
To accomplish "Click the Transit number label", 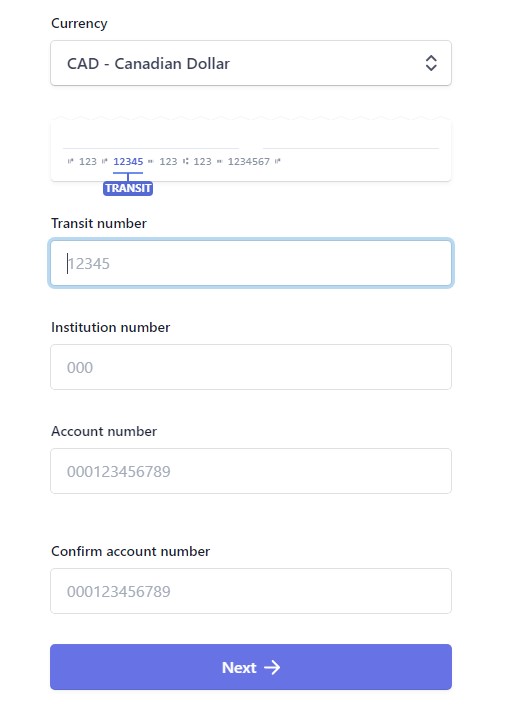I will tap(99, 223).
